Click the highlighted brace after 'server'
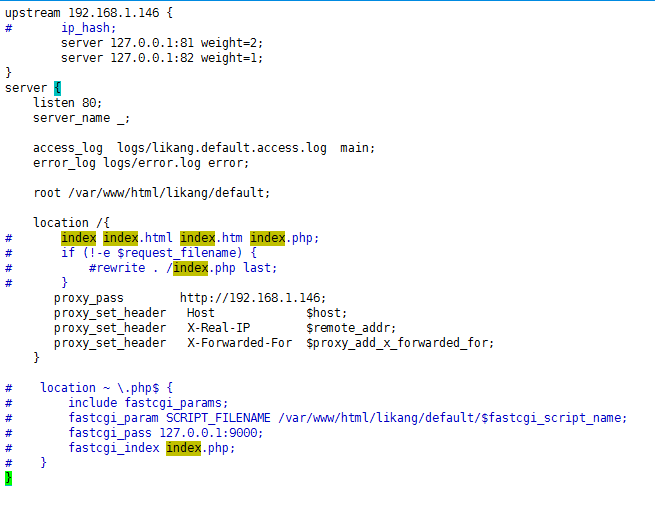The height and width of the screenshot is (511, 655). click(x=58, y=88)
